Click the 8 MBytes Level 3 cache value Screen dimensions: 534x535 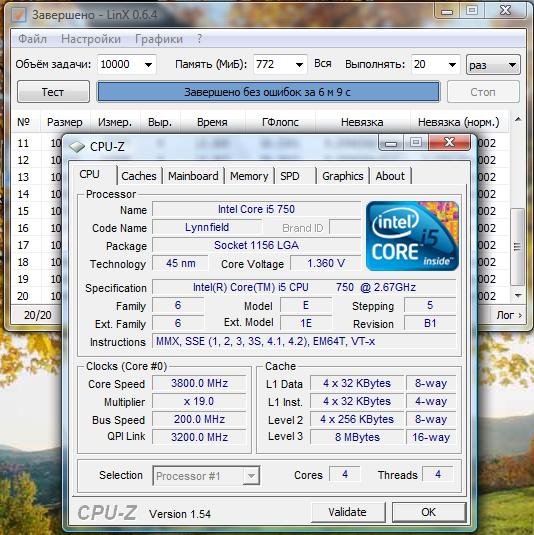click(x=357, y=437)
